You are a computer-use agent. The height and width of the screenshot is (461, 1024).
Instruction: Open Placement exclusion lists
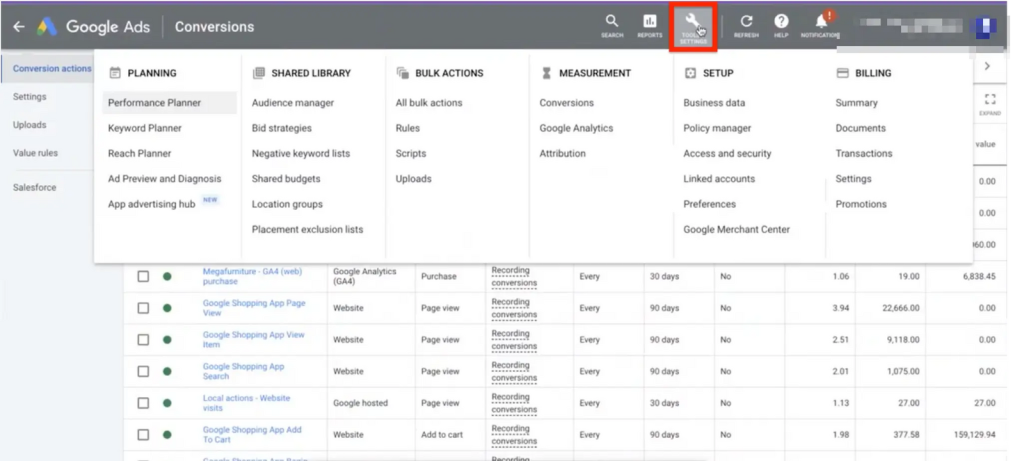coord(308,229)
